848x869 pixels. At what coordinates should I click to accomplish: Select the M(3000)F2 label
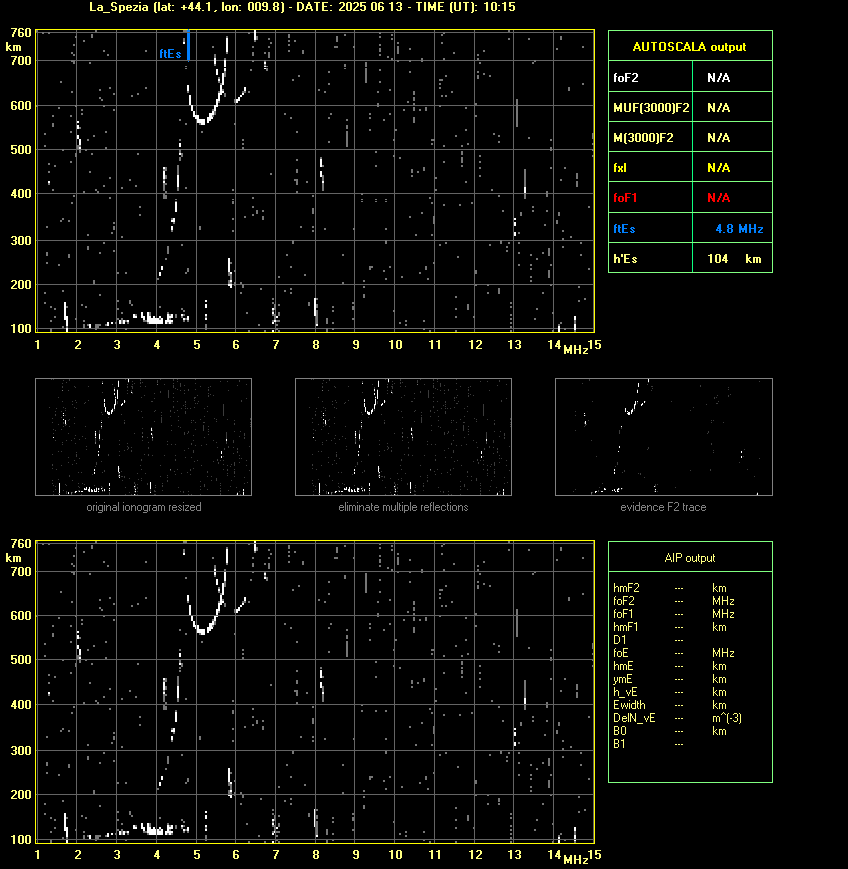(x=643, y=137)
